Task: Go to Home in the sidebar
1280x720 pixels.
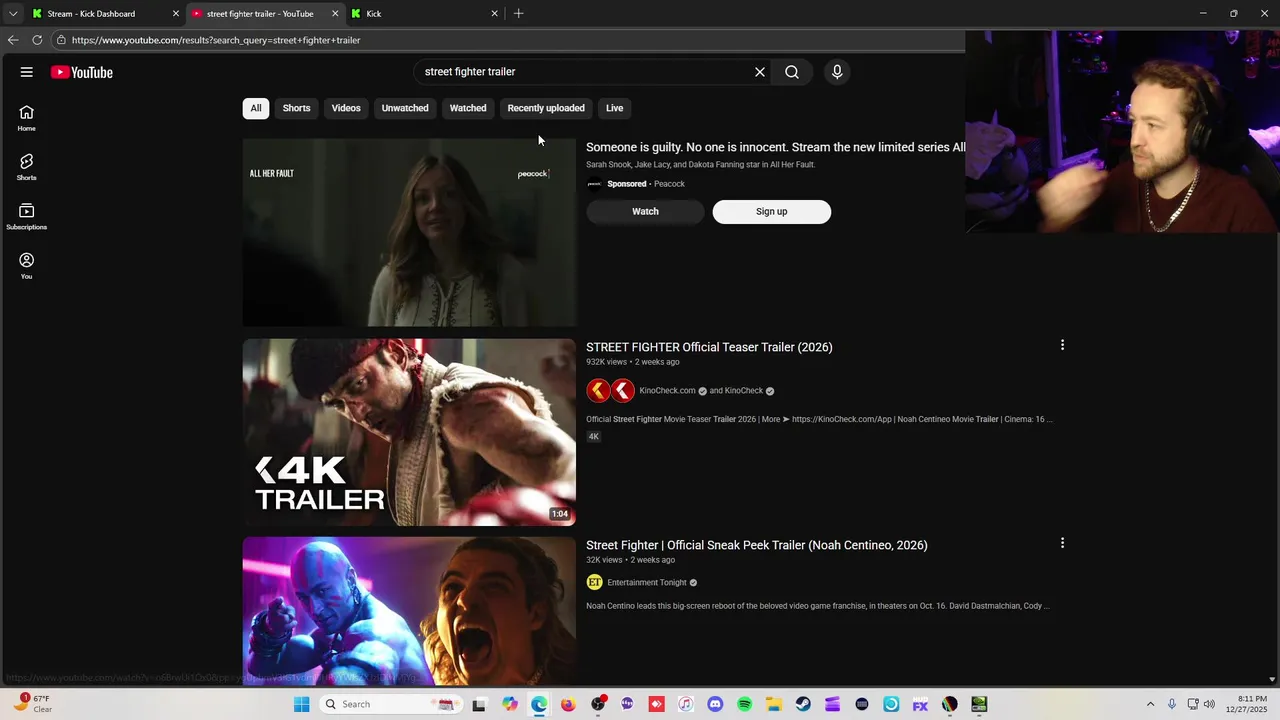Action: pos(26,118)
